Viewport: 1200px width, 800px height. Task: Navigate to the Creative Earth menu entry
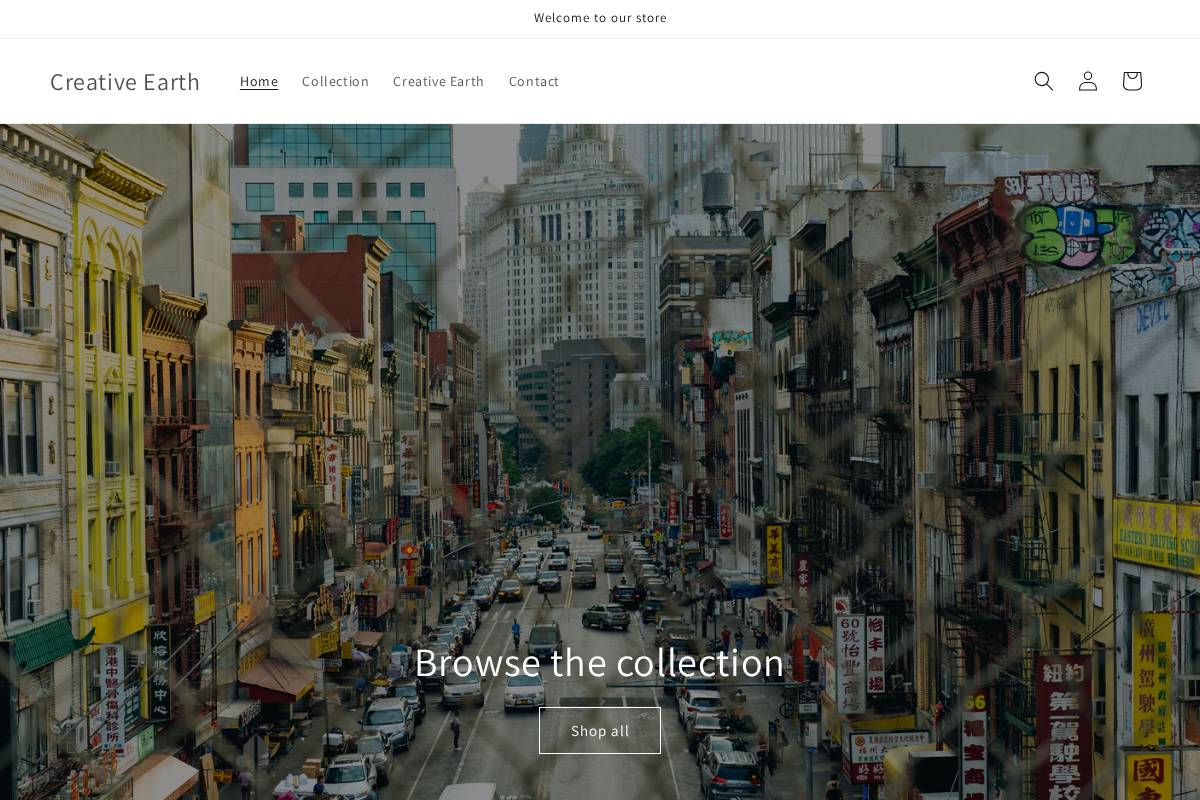(x=438, y=81)
